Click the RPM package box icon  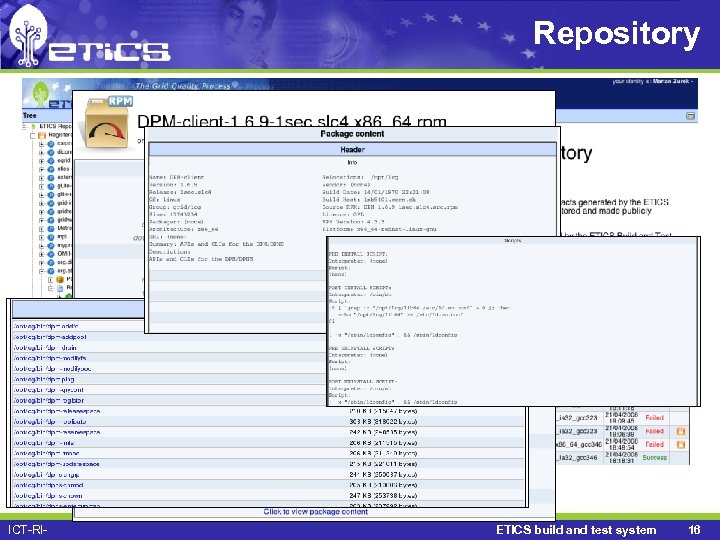pos(107,123)
